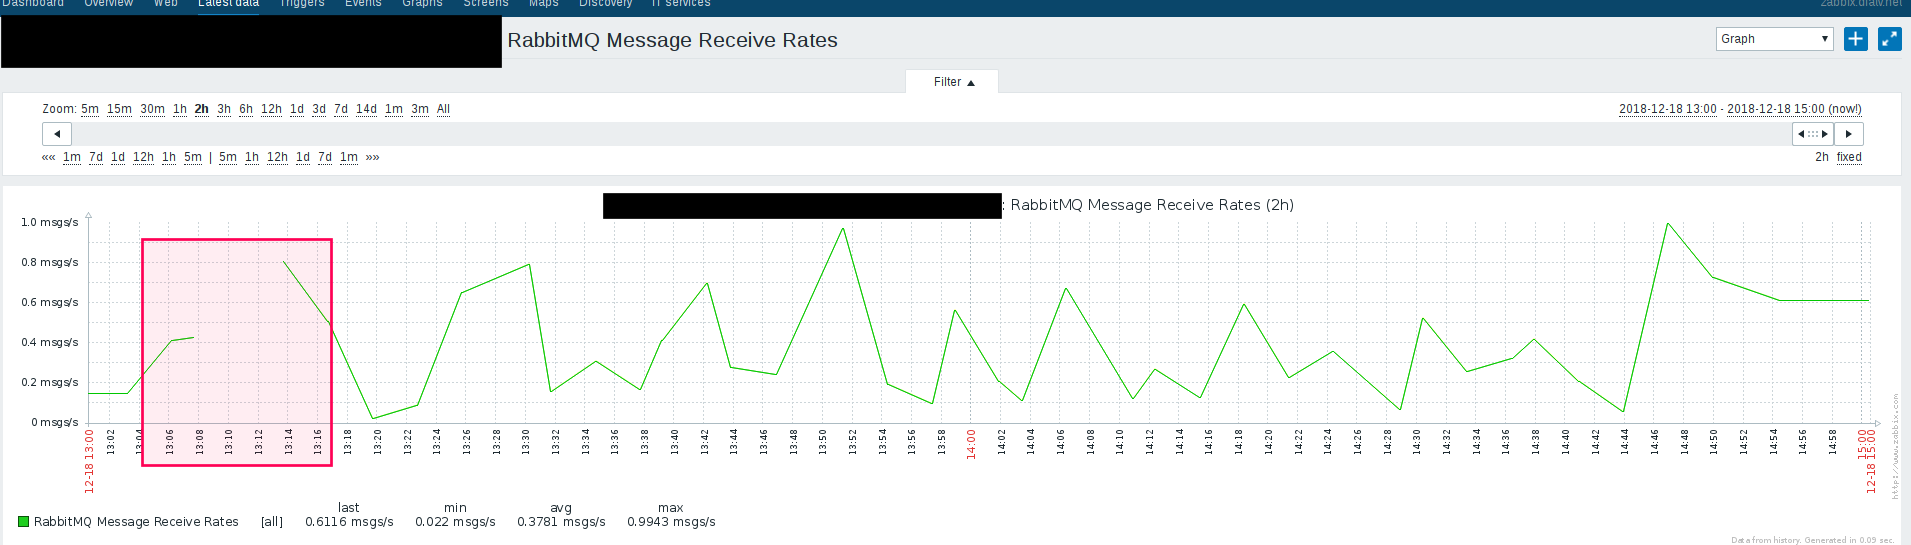Shift time forward by 5m, right of separator
Screen dimensions: 1911x545
228,157
